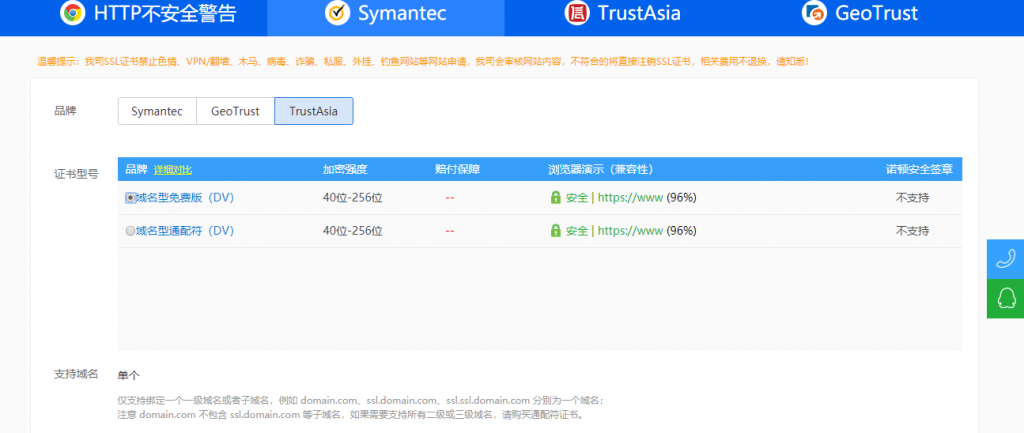Click green padlock in 域名型通配符 row
This screenshot has height=433, width=1024.
point(556,231)
